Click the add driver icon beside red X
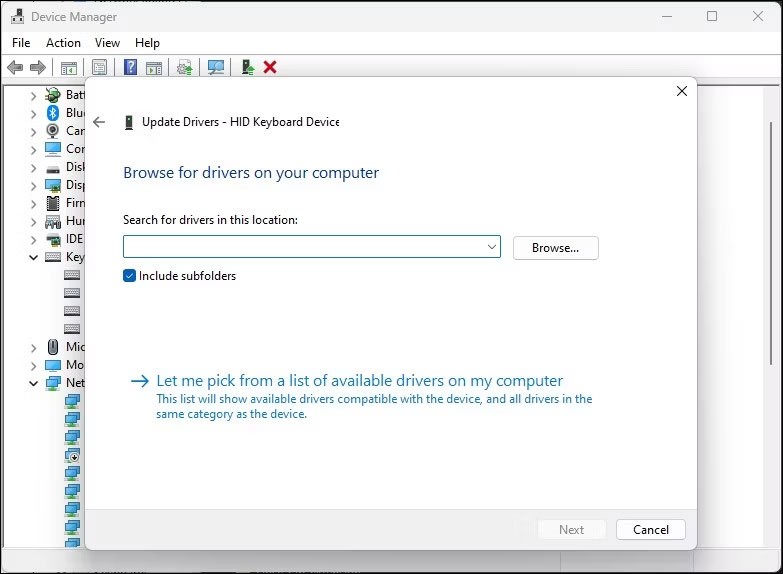The width and height of the screenshot is (783, 574). pos(247,67)
